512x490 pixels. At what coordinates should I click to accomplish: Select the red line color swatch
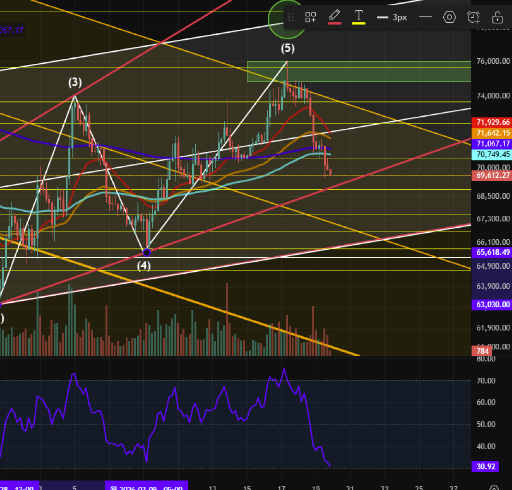[334, 23]
